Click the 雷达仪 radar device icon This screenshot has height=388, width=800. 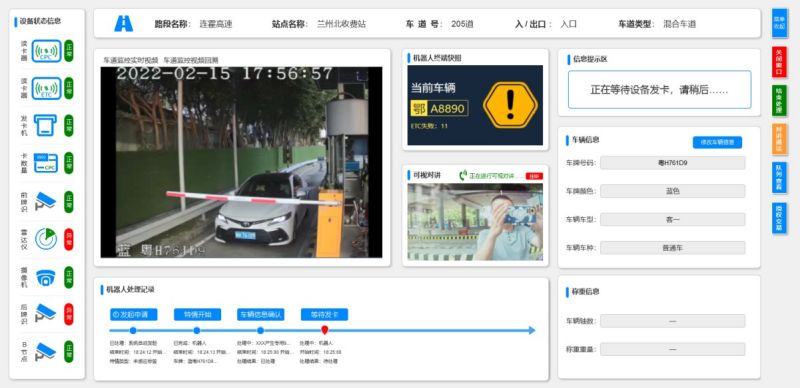click(x=46, y=239)
